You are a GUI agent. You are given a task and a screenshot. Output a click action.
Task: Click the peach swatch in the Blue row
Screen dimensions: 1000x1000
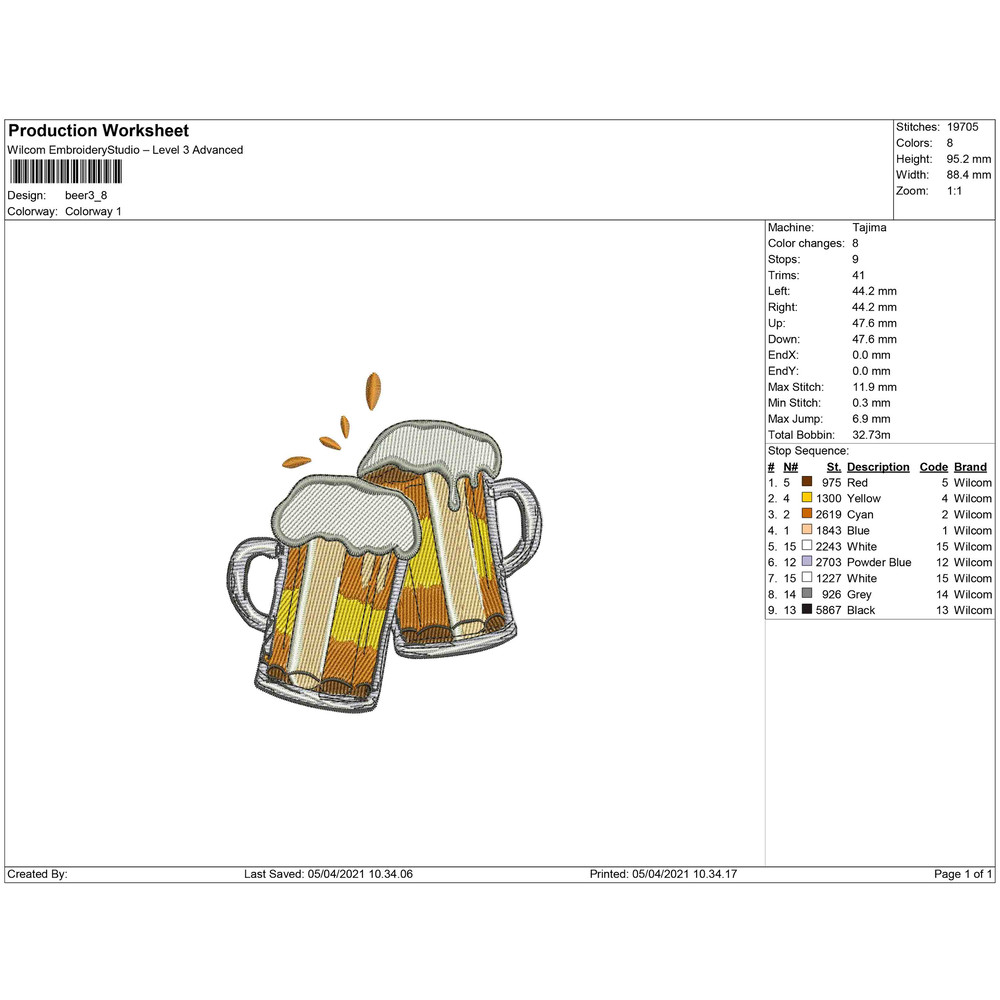coord(806,530)
